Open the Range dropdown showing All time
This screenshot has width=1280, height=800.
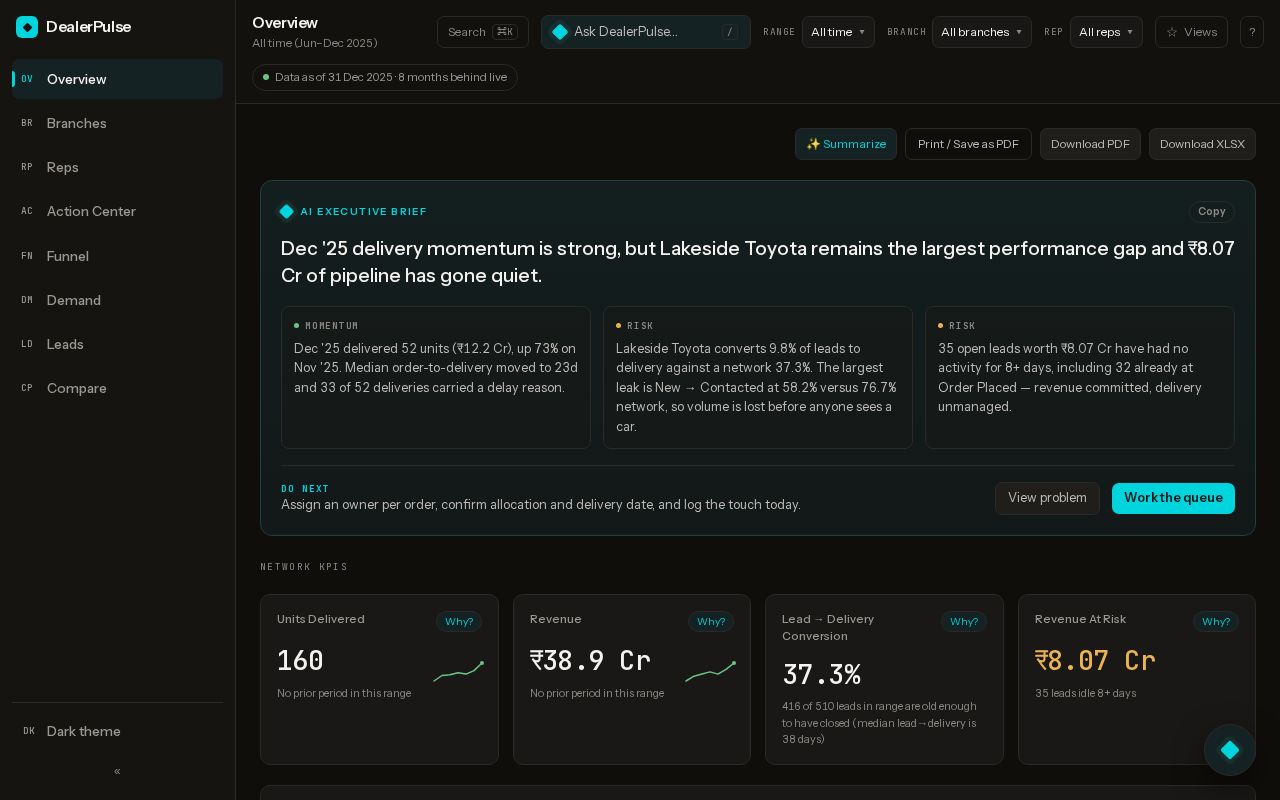click(x=838, y=32)
